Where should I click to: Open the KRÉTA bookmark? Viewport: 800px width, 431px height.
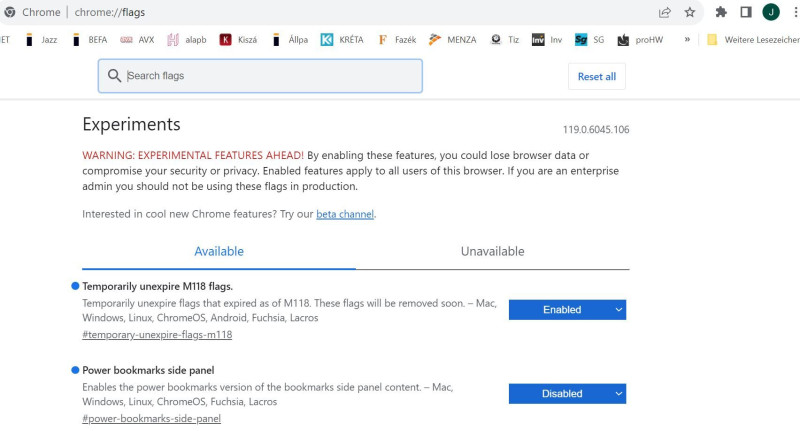pos(342,39)
